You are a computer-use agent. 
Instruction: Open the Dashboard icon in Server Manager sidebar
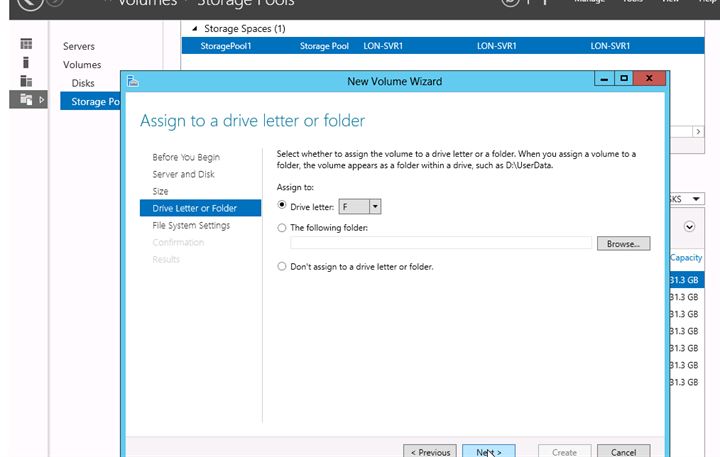coord(26,44)
